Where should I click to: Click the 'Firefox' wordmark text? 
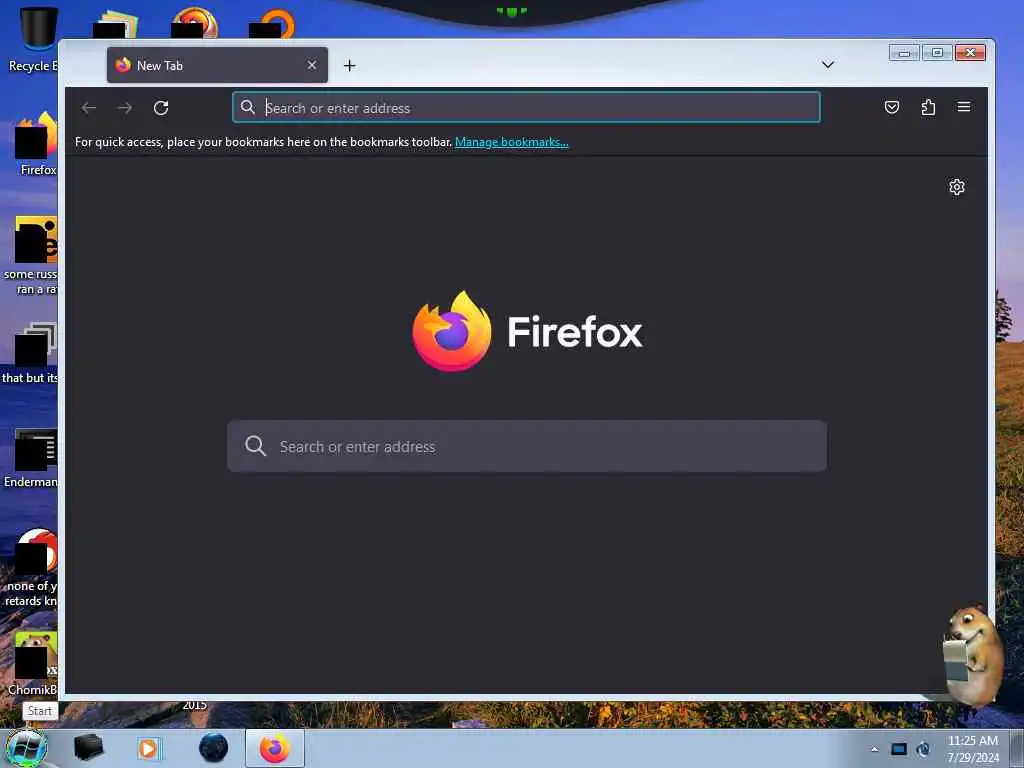575,332
